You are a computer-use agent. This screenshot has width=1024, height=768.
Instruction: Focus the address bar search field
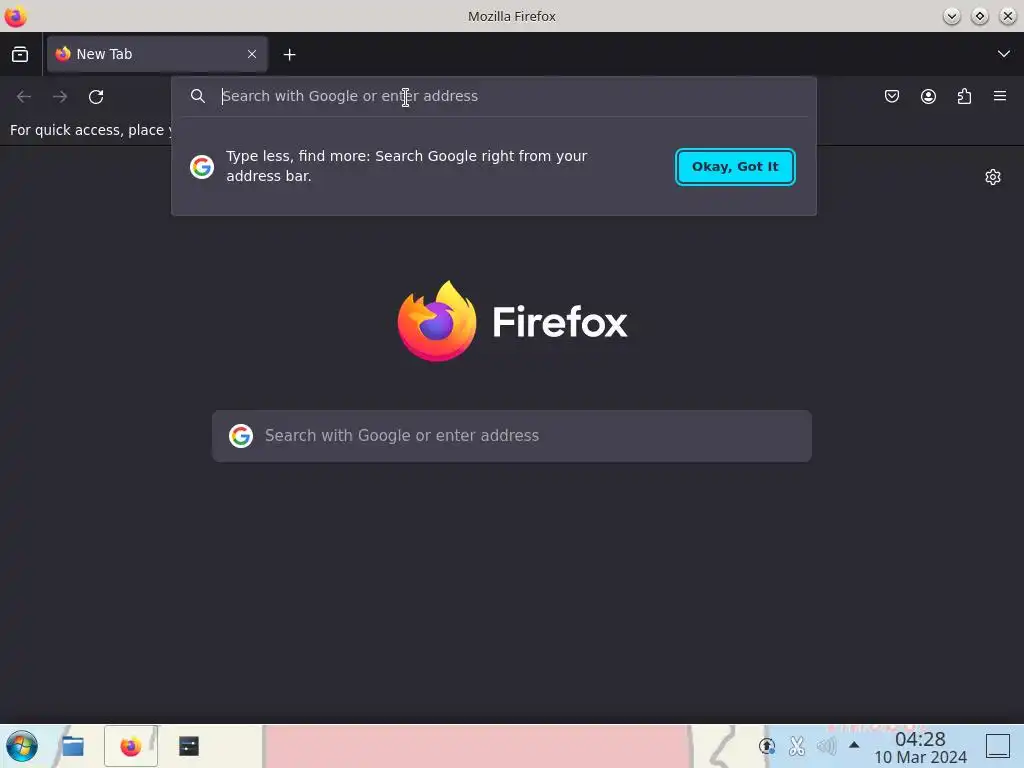click(494, 96)
